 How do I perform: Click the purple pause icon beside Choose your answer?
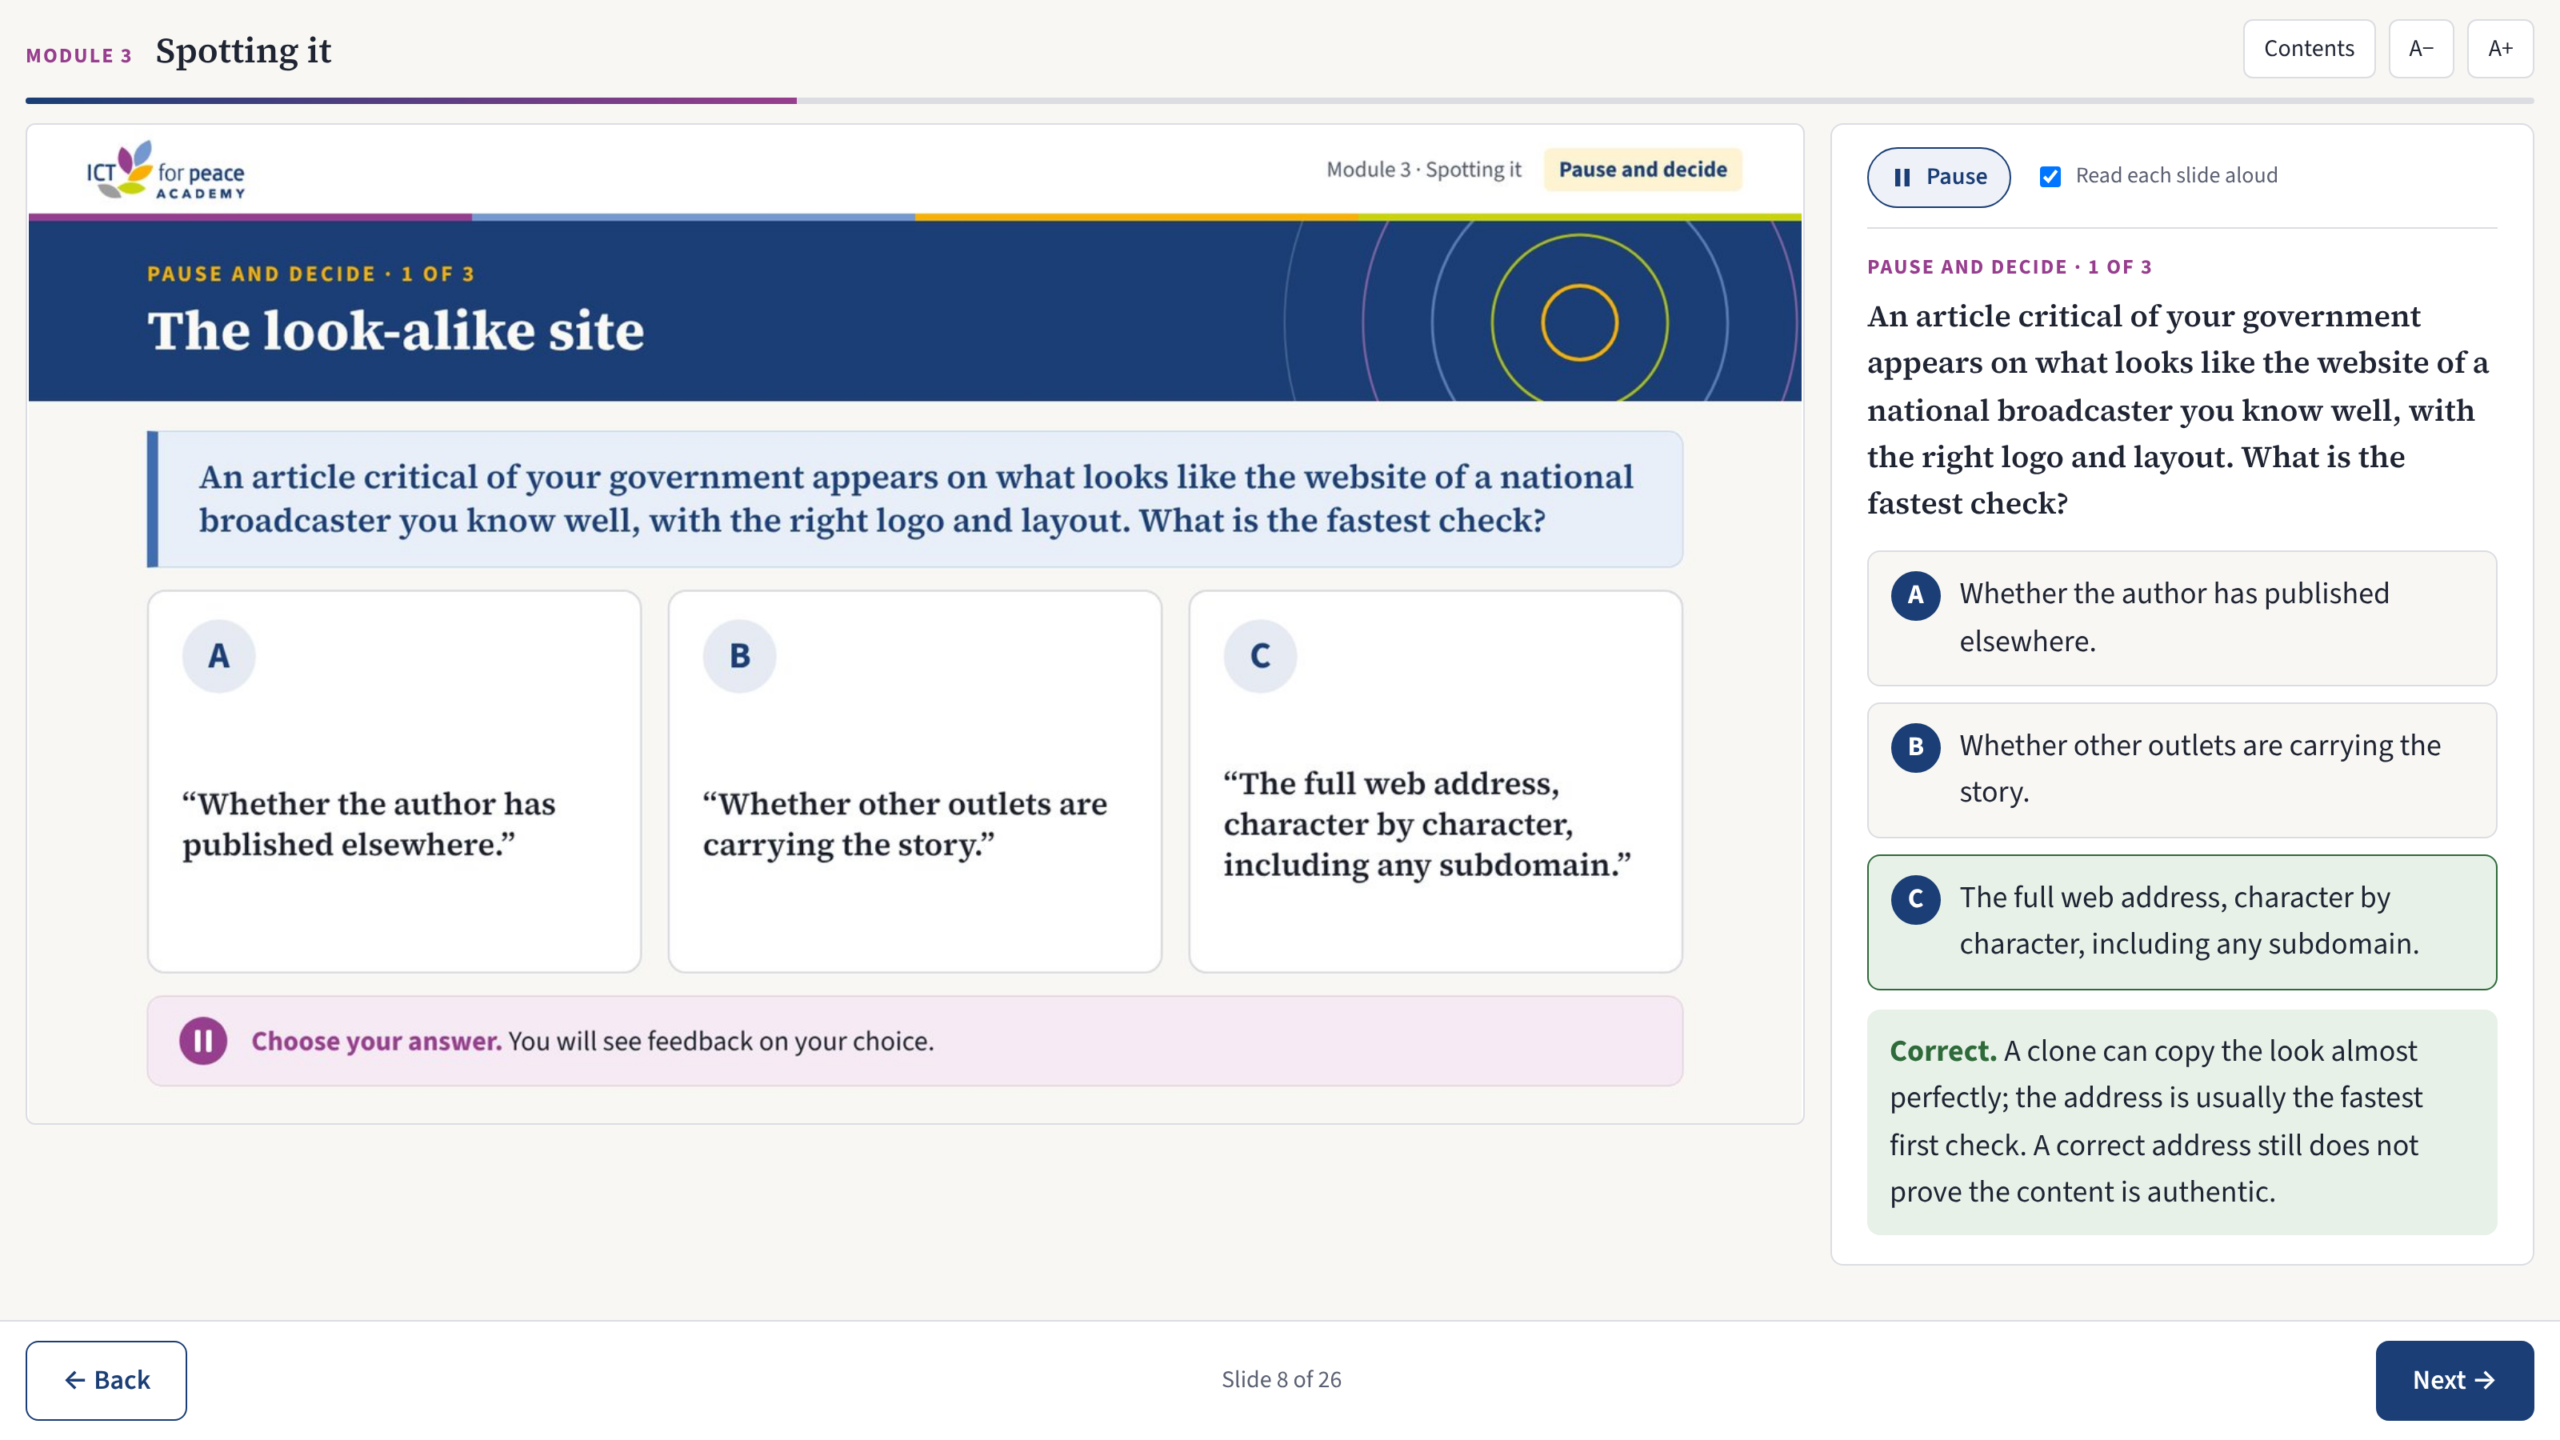[203, 1041]
